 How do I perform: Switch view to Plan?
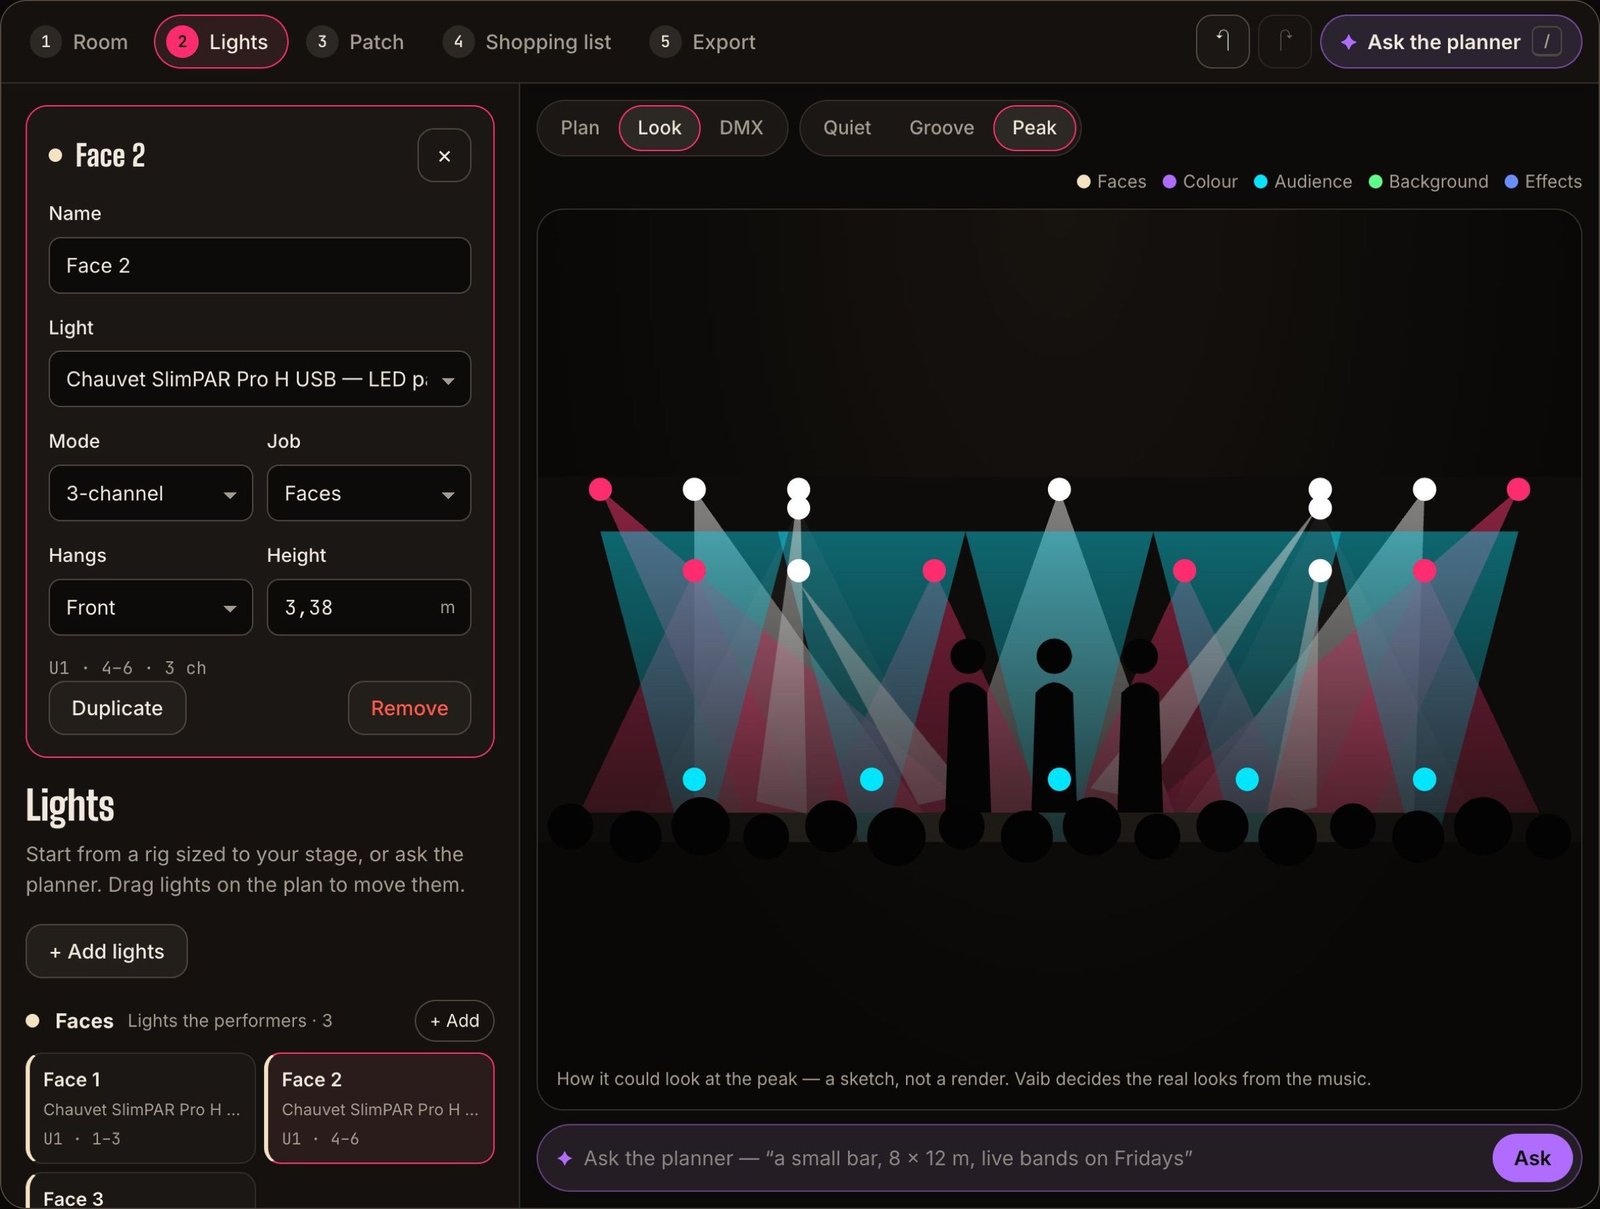(580, 128)
